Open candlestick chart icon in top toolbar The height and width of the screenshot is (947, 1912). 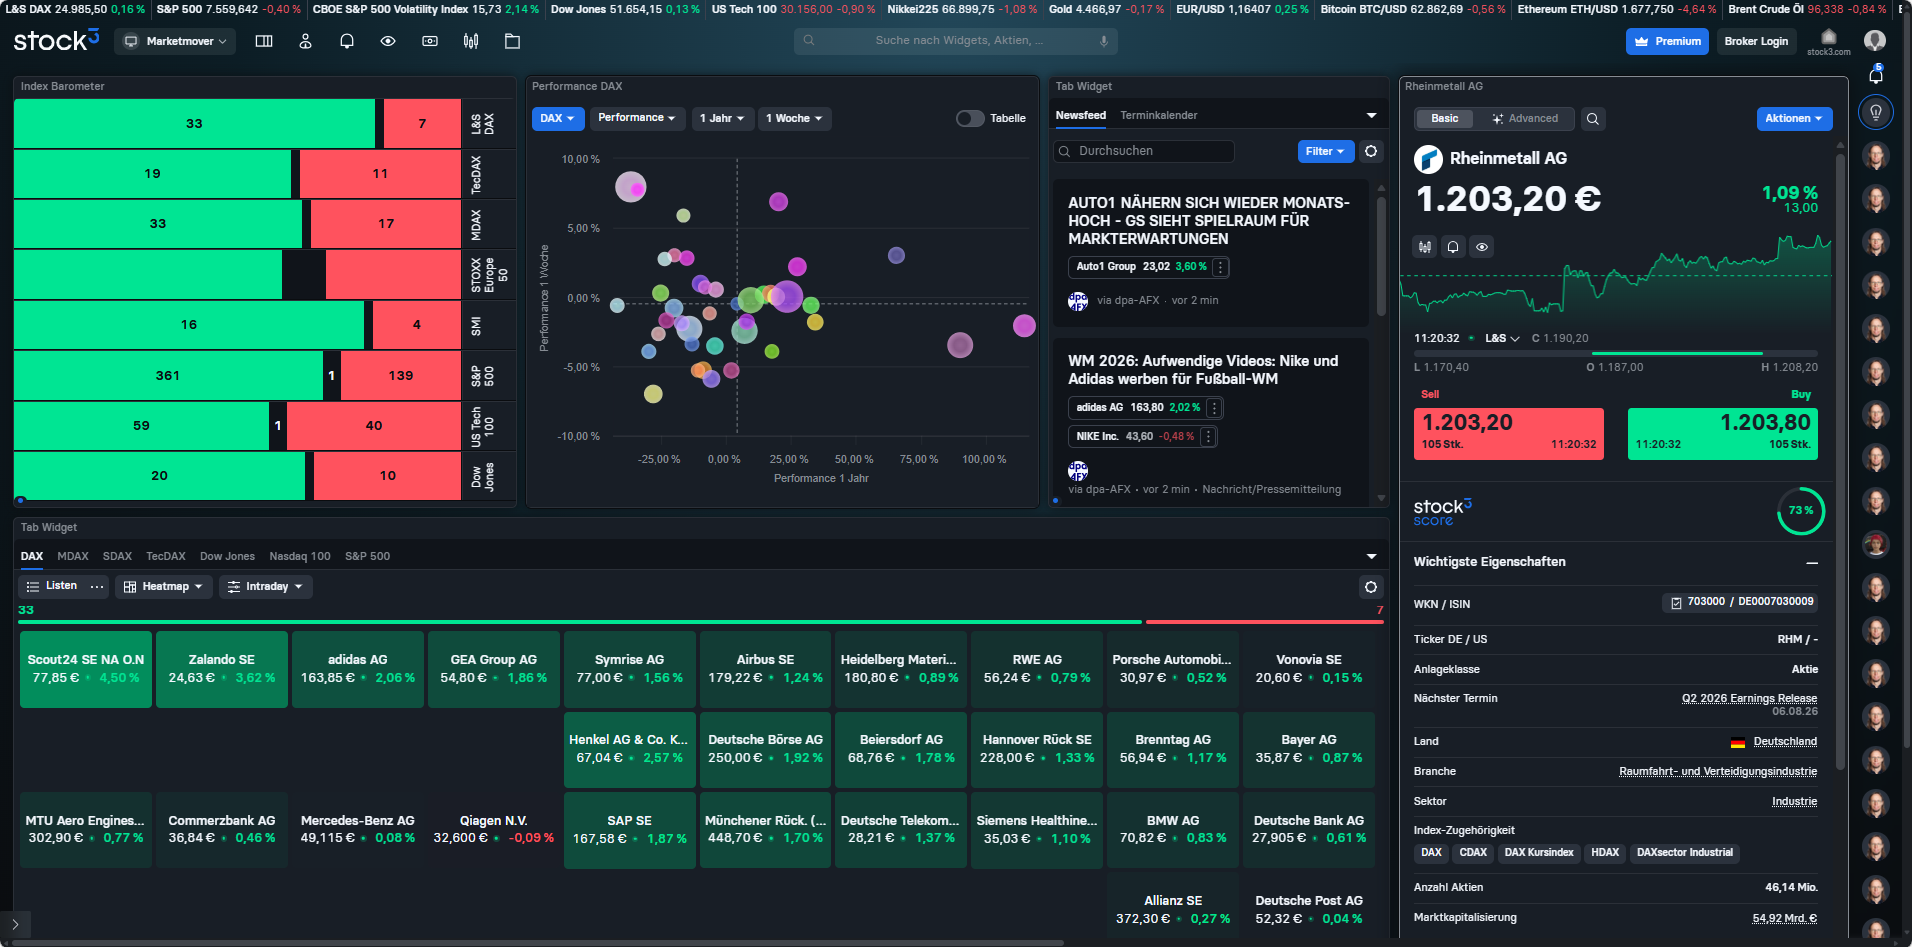(471, 41)
